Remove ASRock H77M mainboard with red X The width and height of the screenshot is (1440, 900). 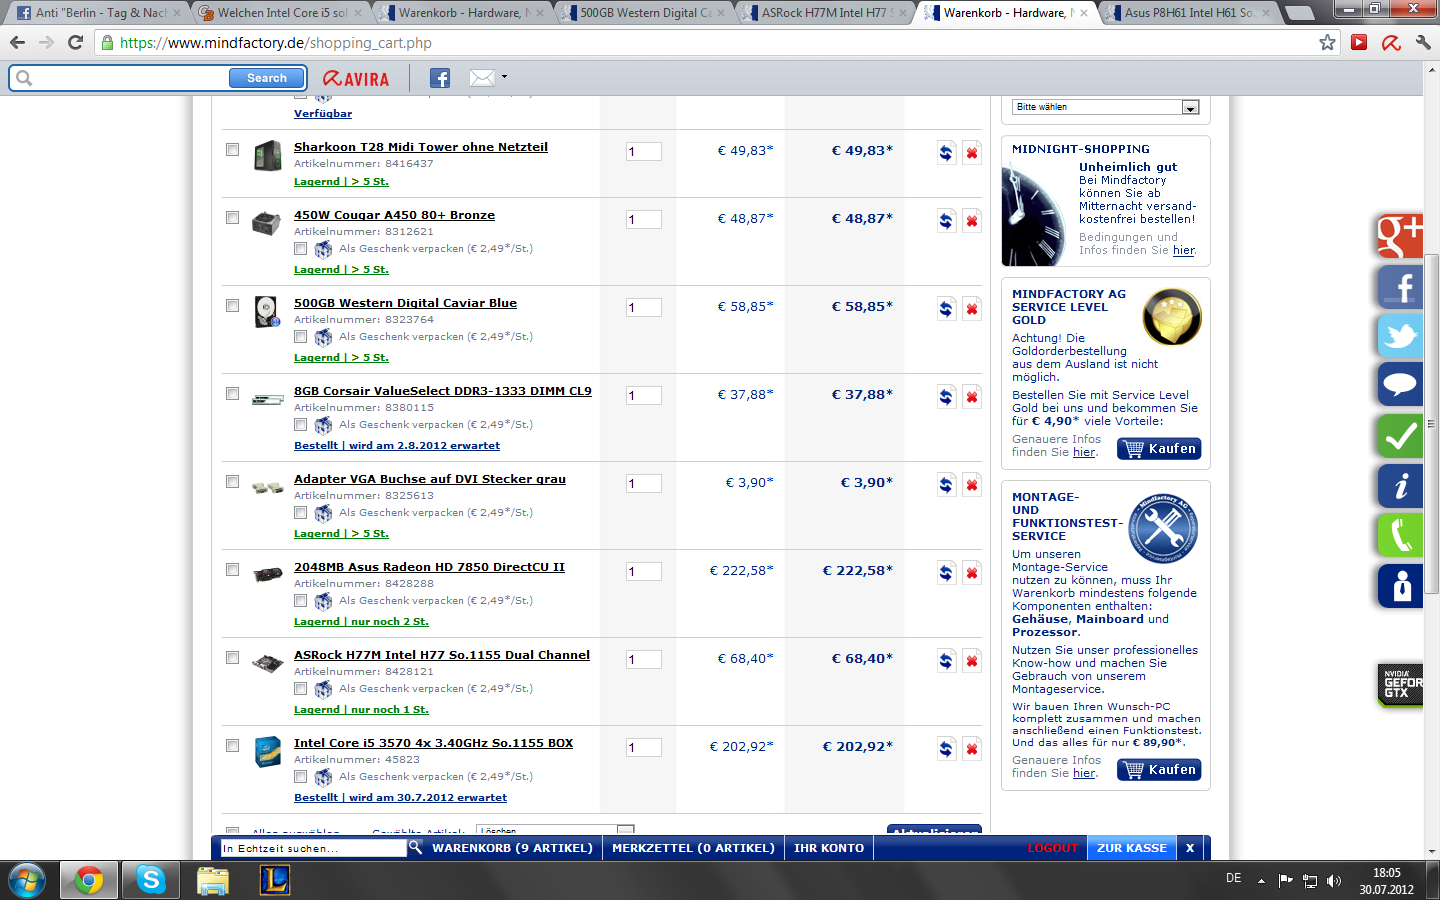click(971, 661)
